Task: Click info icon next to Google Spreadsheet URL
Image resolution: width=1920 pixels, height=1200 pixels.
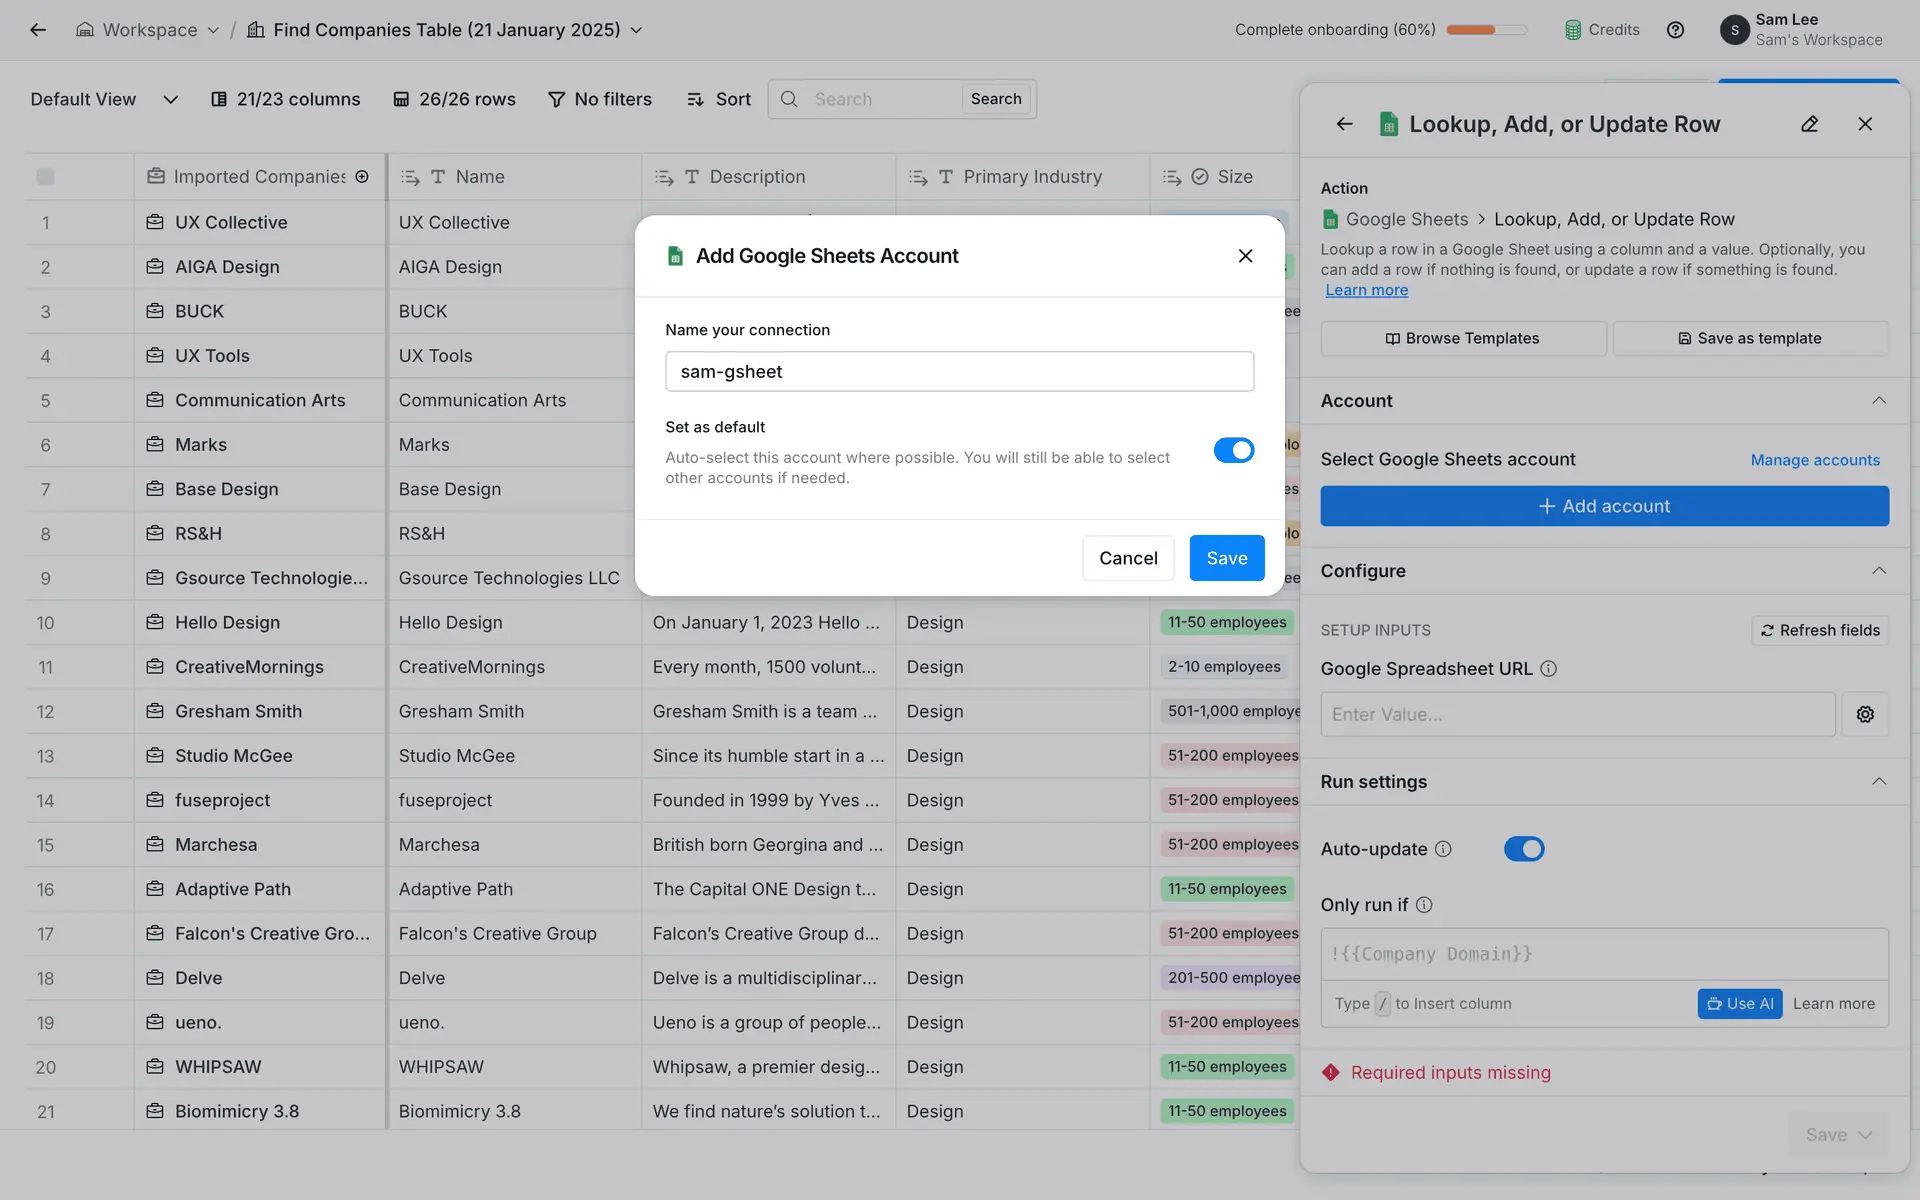Action: [x=1548, y=669]
